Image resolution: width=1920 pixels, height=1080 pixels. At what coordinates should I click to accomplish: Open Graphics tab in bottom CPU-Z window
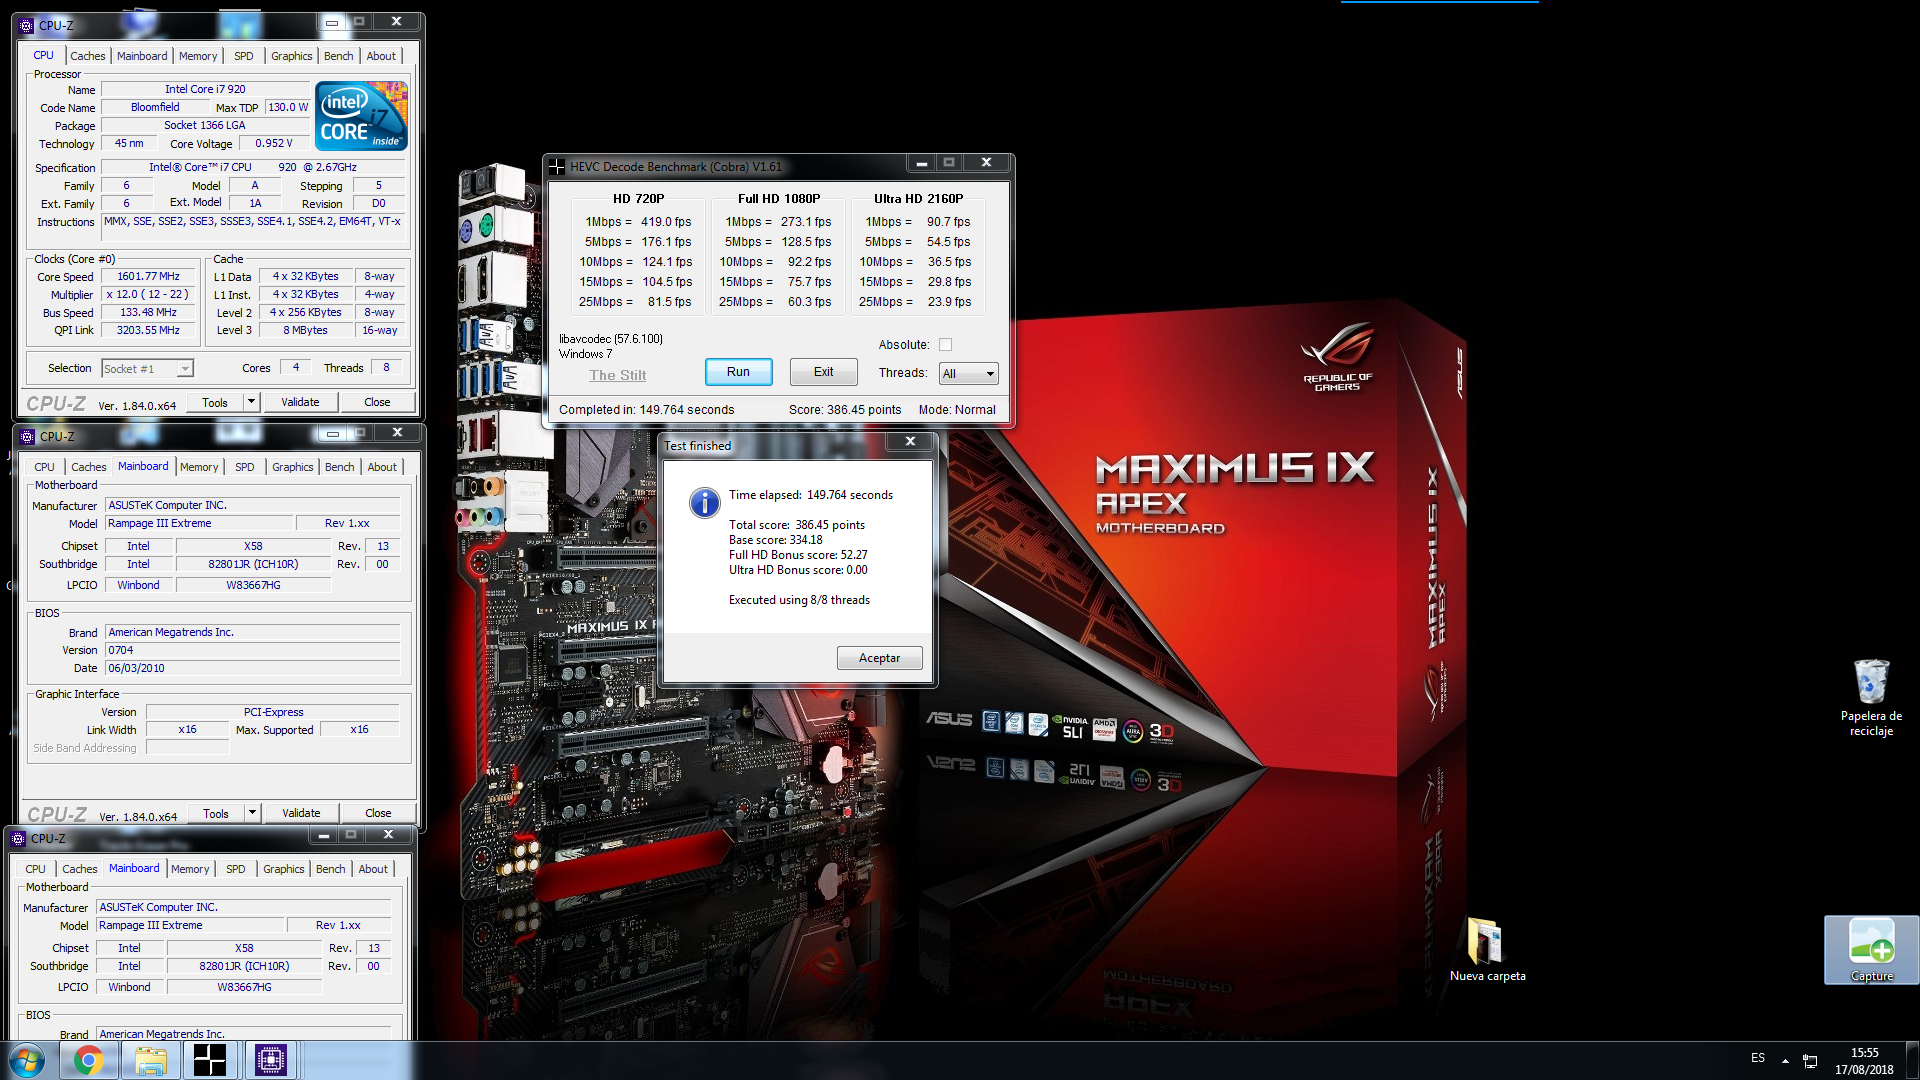pyautogui.click(x=284, y=869)
